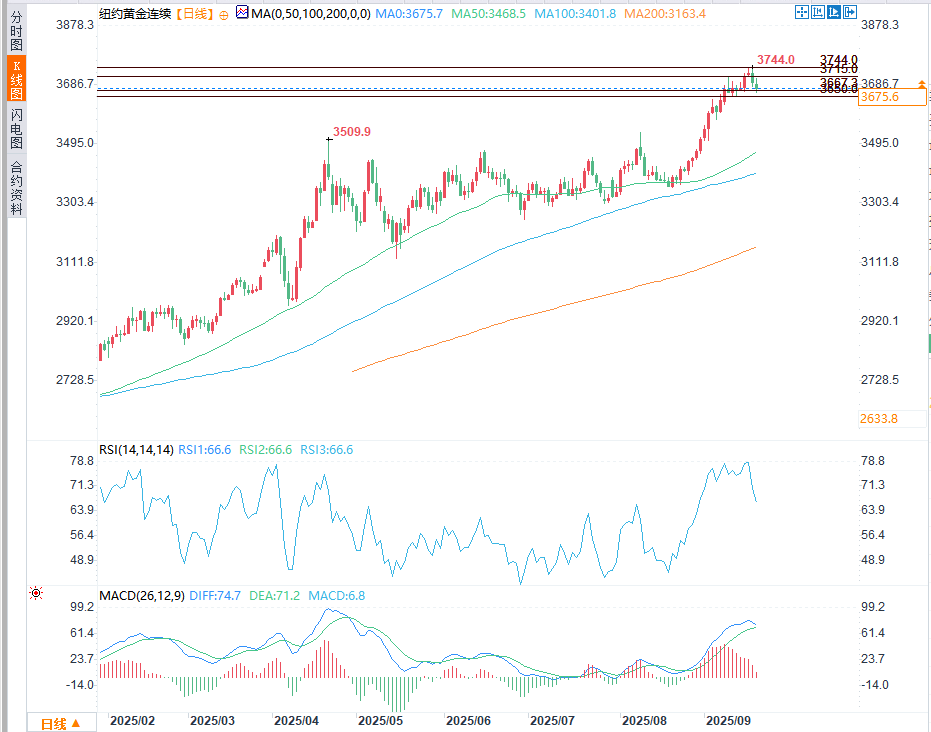Click the DIFF:74.7 value
The image size is (931, 732).
[x=215, y=595]
